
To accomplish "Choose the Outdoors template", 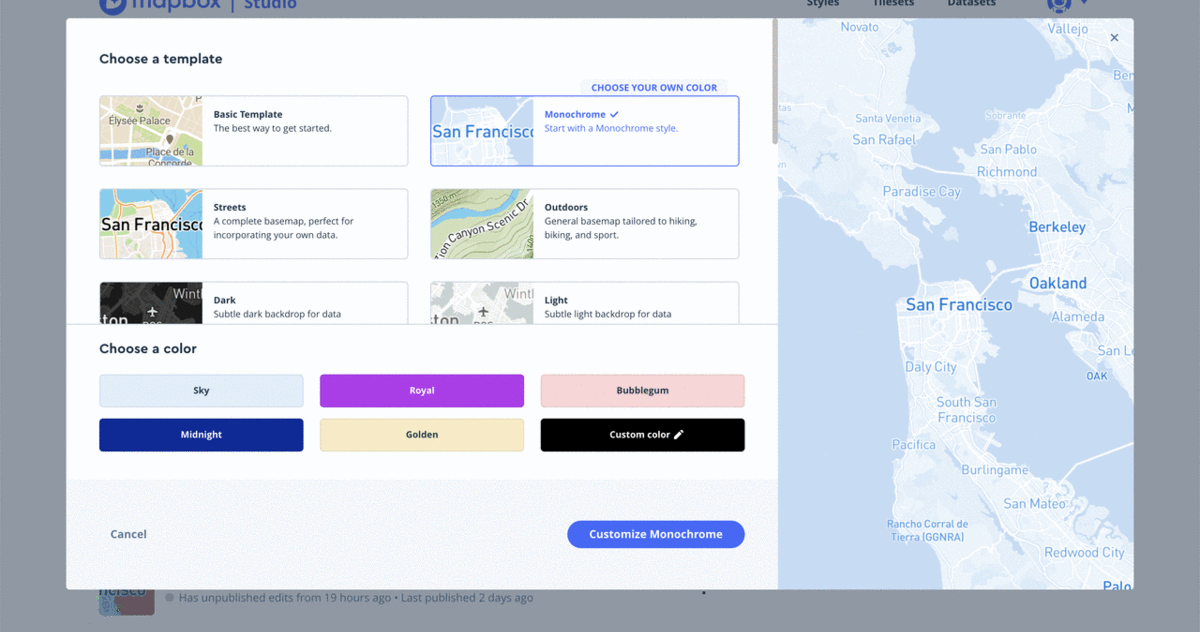I will [x=584, y=223].
